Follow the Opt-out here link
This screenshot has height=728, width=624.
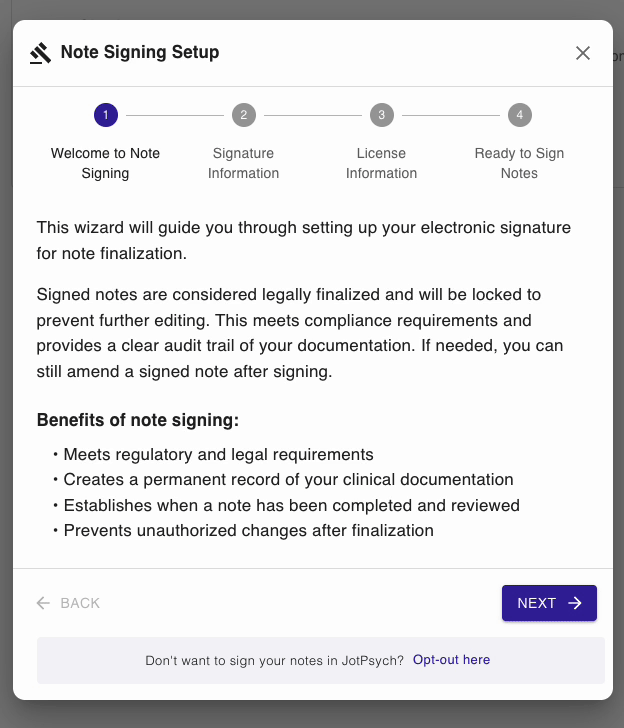[x=451, y=660]
